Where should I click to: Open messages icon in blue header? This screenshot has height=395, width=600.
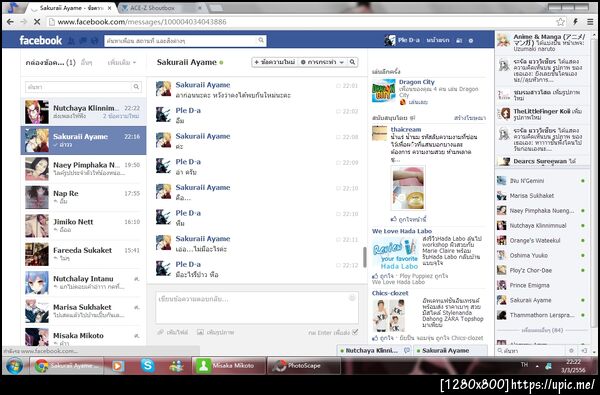83,40
